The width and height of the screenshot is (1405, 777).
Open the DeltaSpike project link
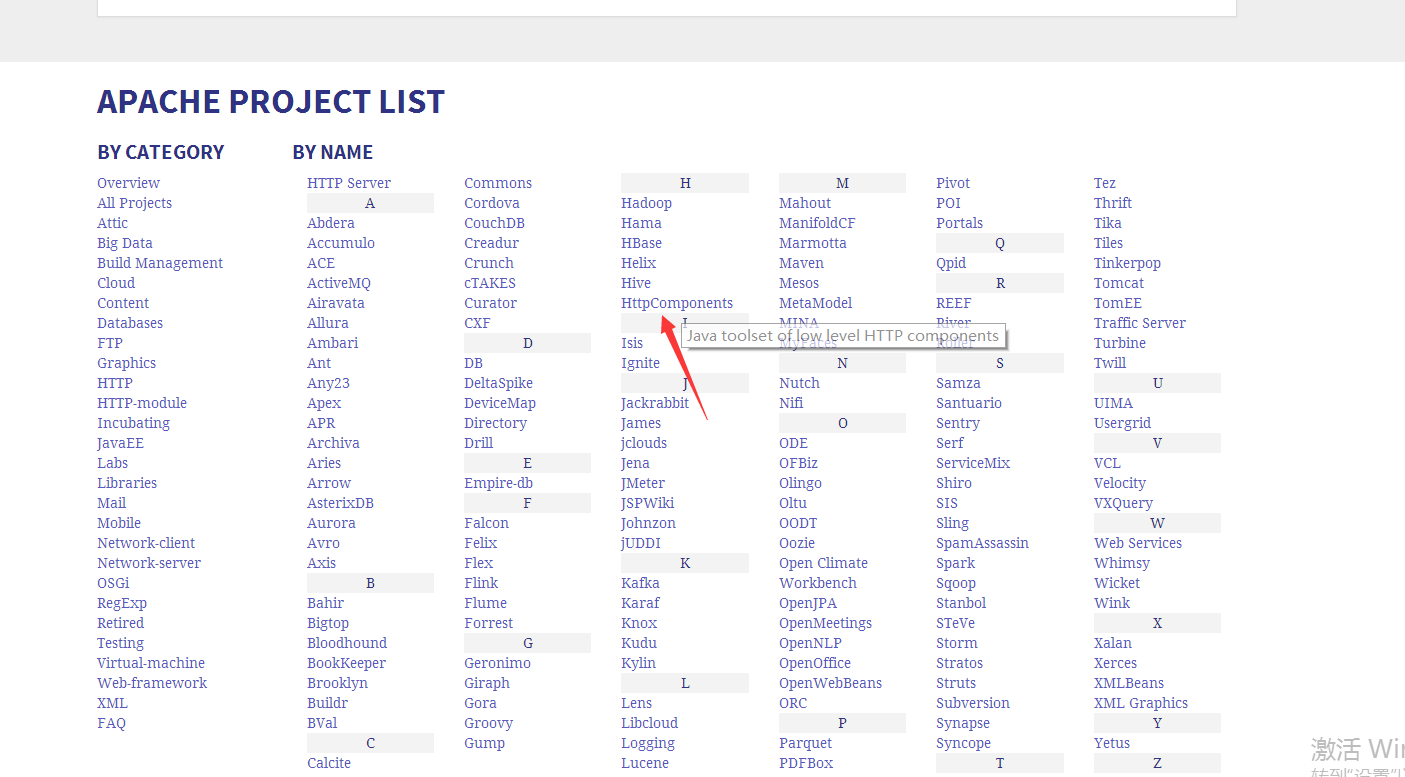tap(498, 383)
